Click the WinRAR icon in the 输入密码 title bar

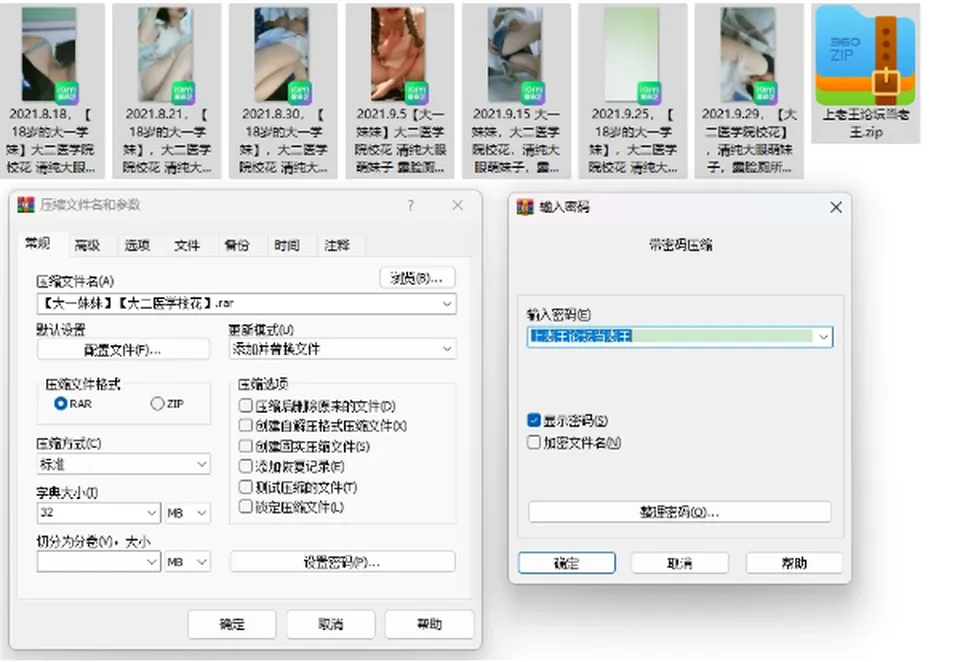click(x=525, y=207)
